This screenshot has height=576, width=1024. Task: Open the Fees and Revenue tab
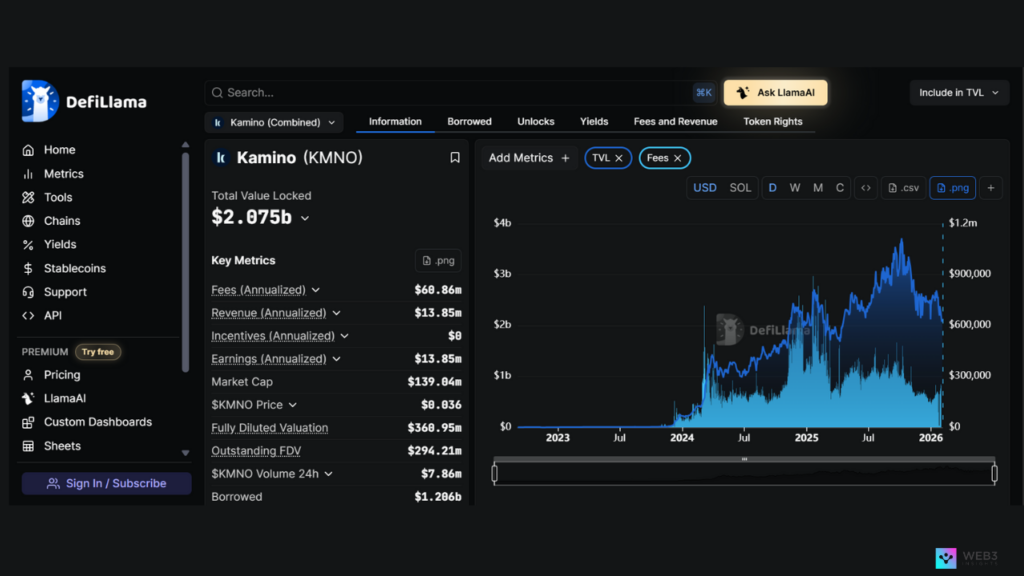[x=675, y=122]
